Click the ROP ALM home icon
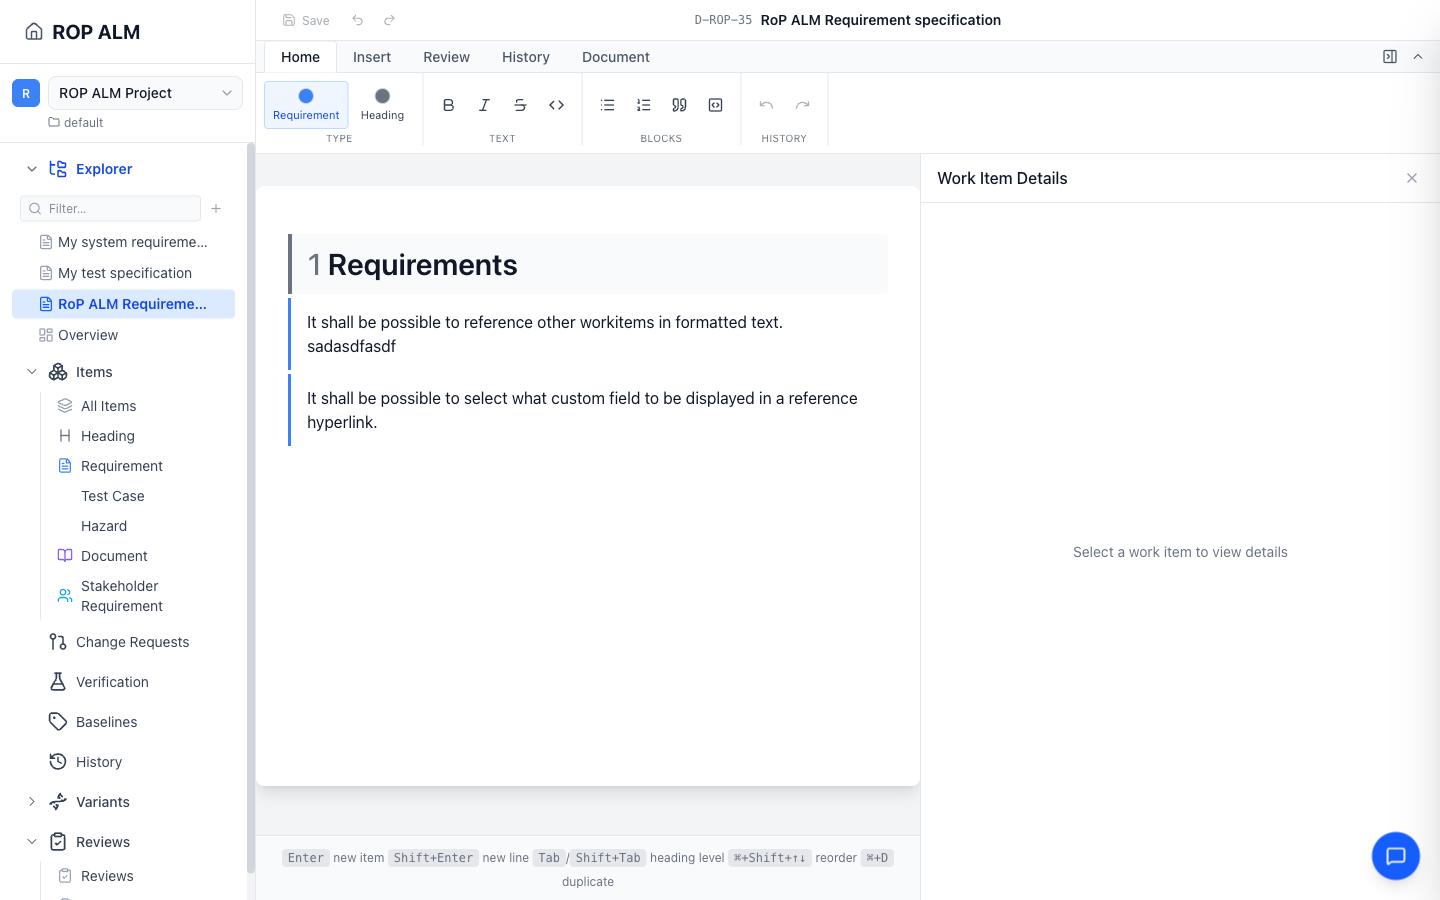 coord(34,32)
